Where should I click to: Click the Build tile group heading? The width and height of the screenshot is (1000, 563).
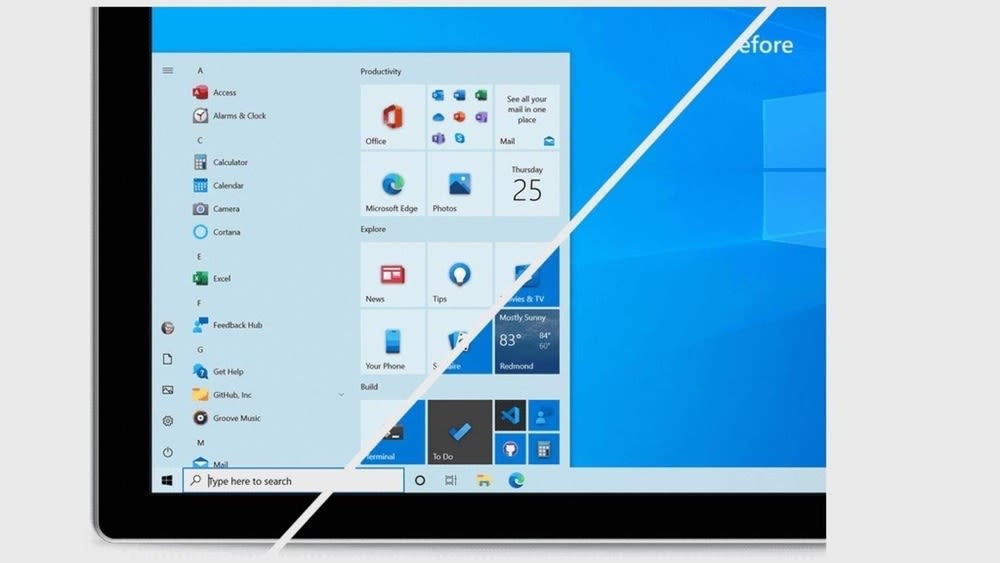(x=369, y=386)
